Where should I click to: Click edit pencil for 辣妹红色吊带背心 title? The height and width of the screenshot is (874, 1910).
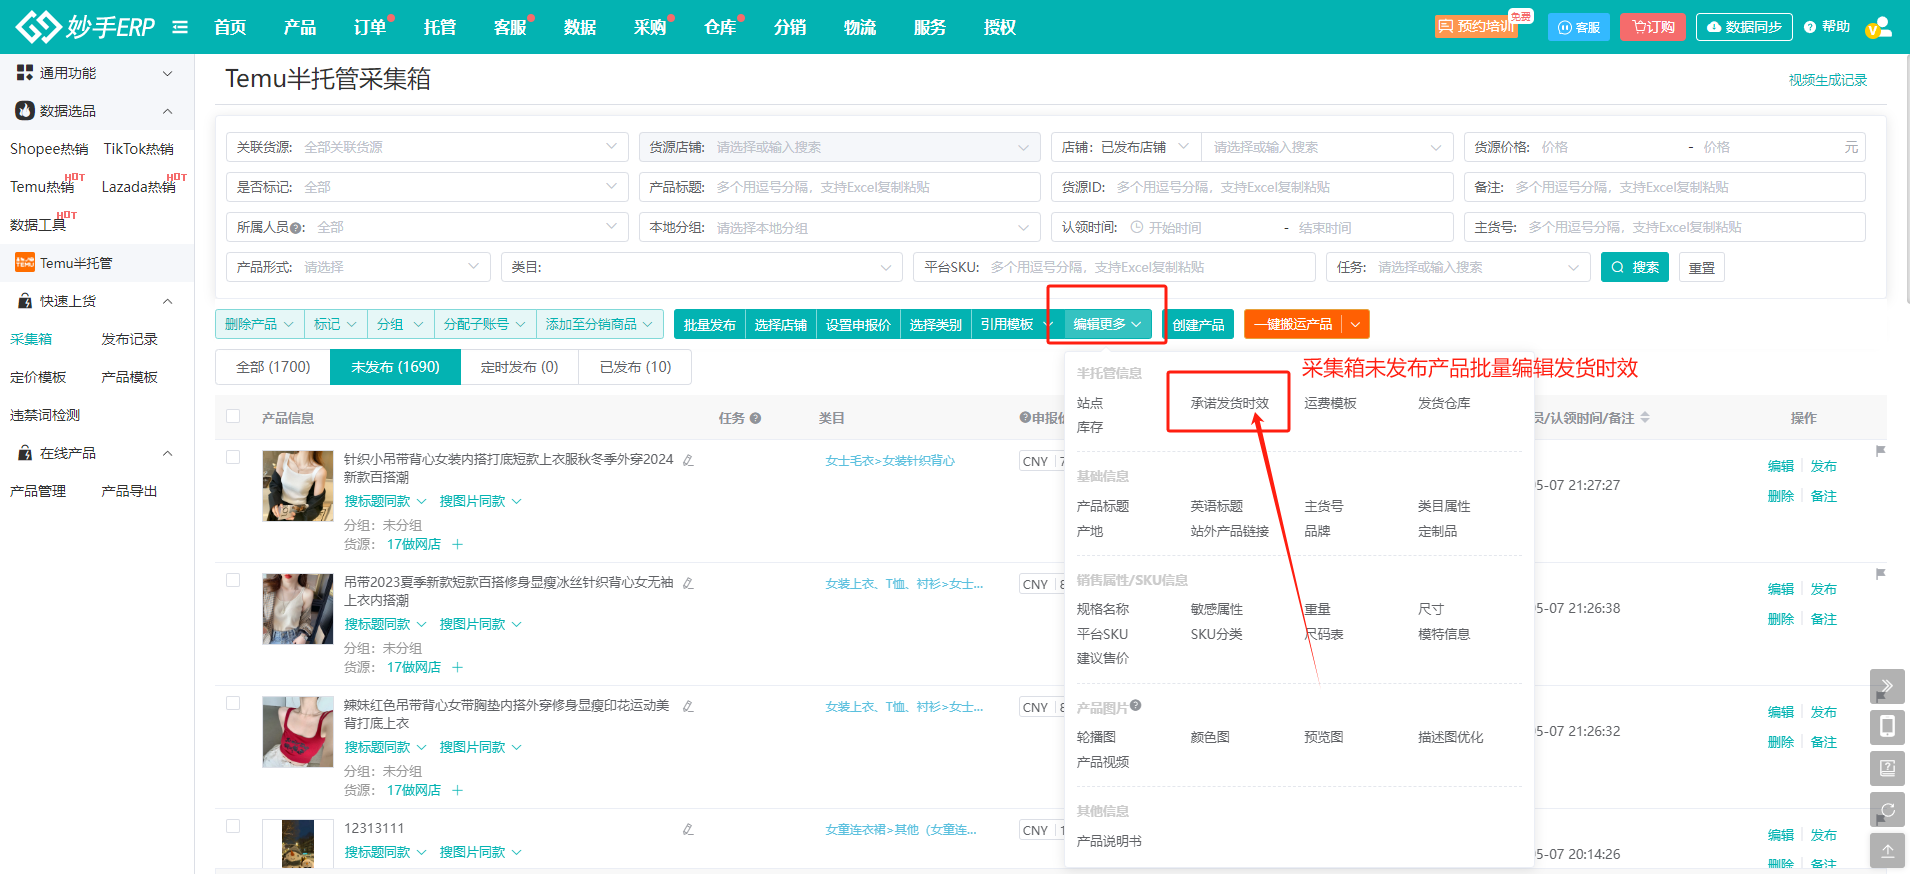click(688, 706)
